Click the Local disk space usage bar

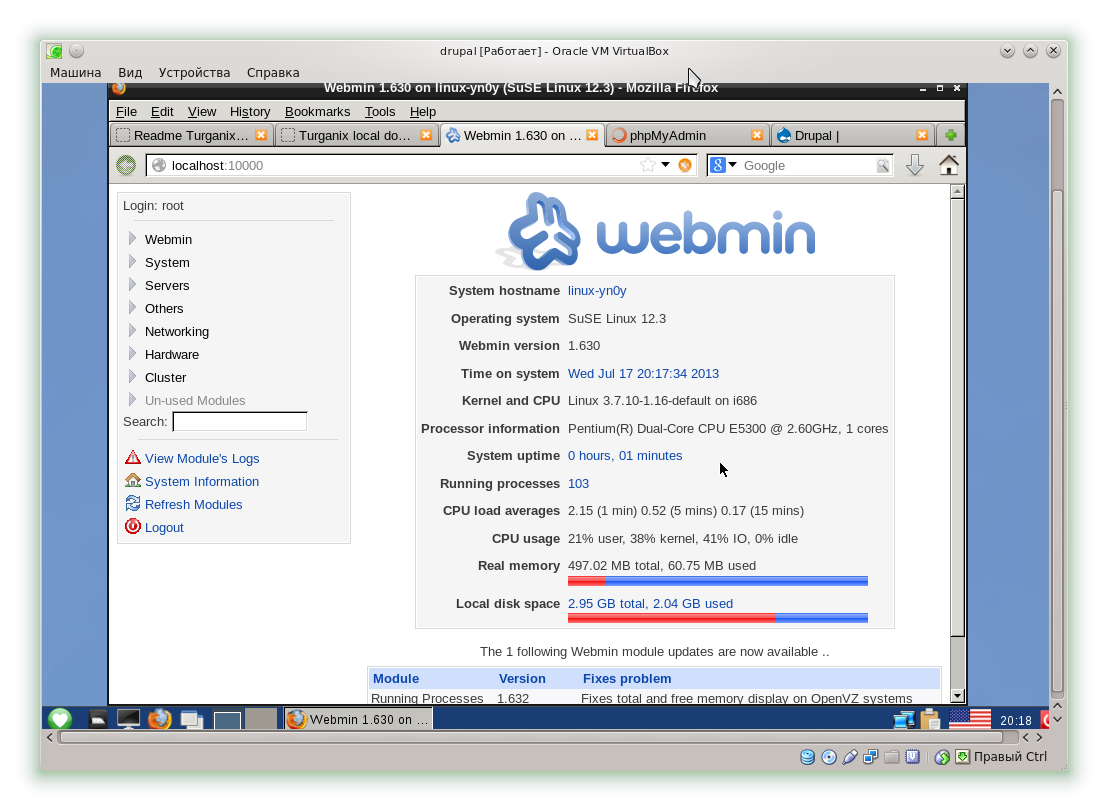(717, 618)
